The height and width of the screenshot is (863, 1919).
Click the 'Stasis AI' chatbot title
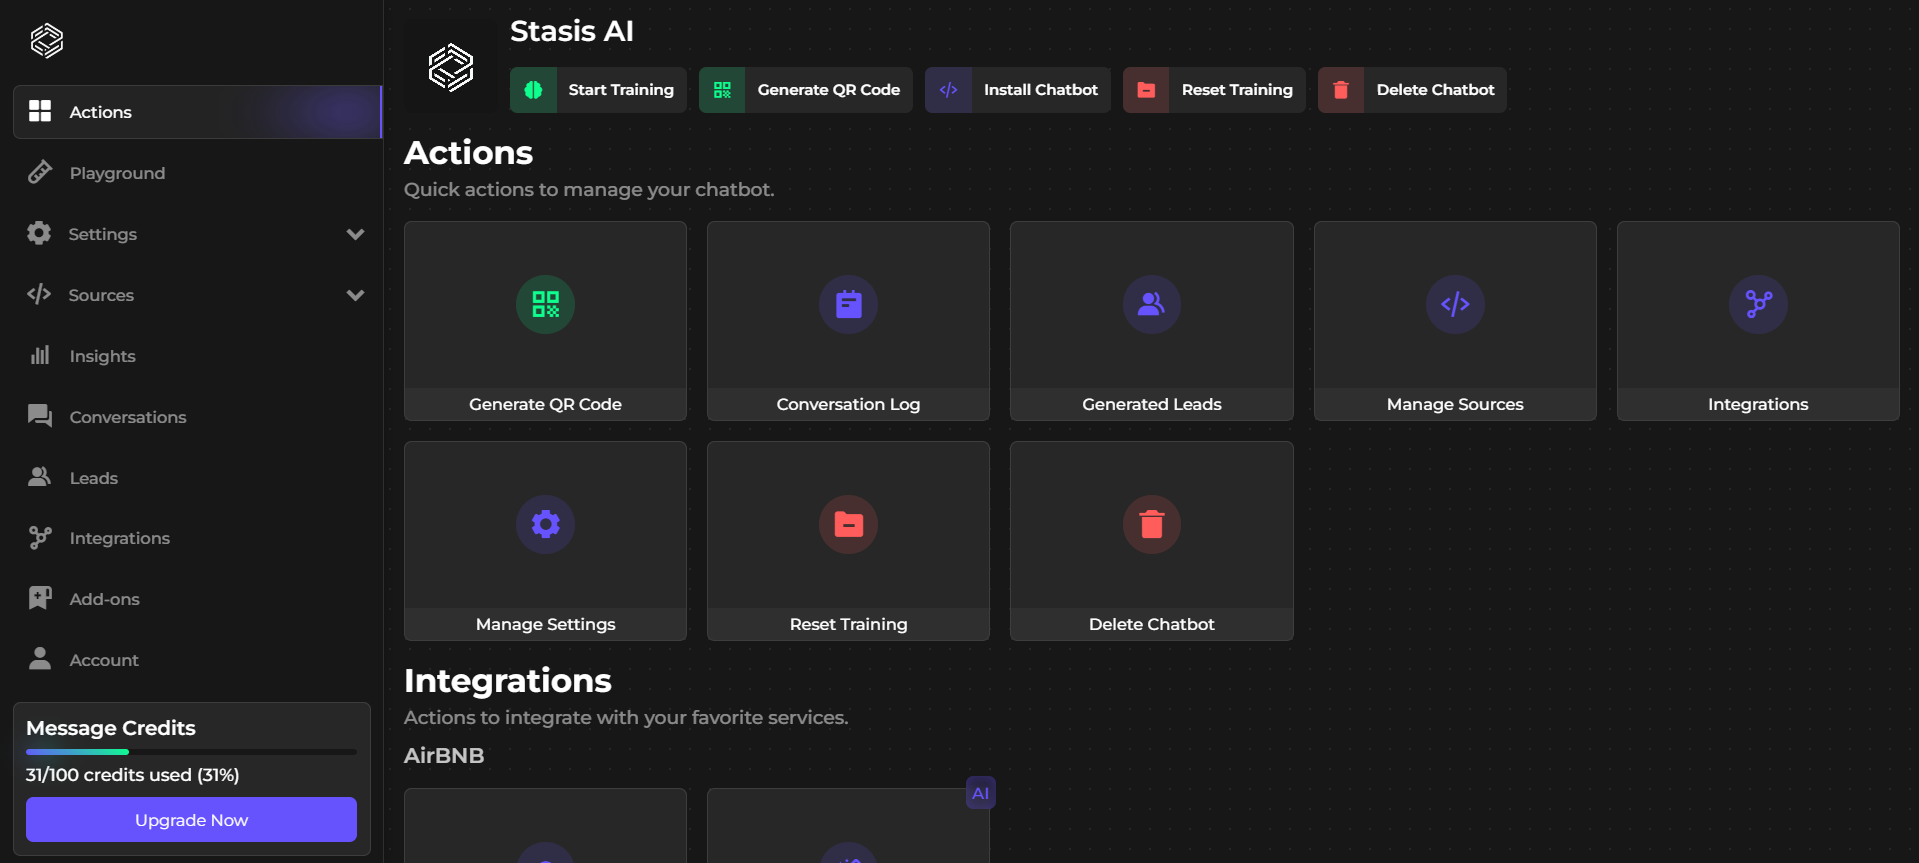point(572,31)
